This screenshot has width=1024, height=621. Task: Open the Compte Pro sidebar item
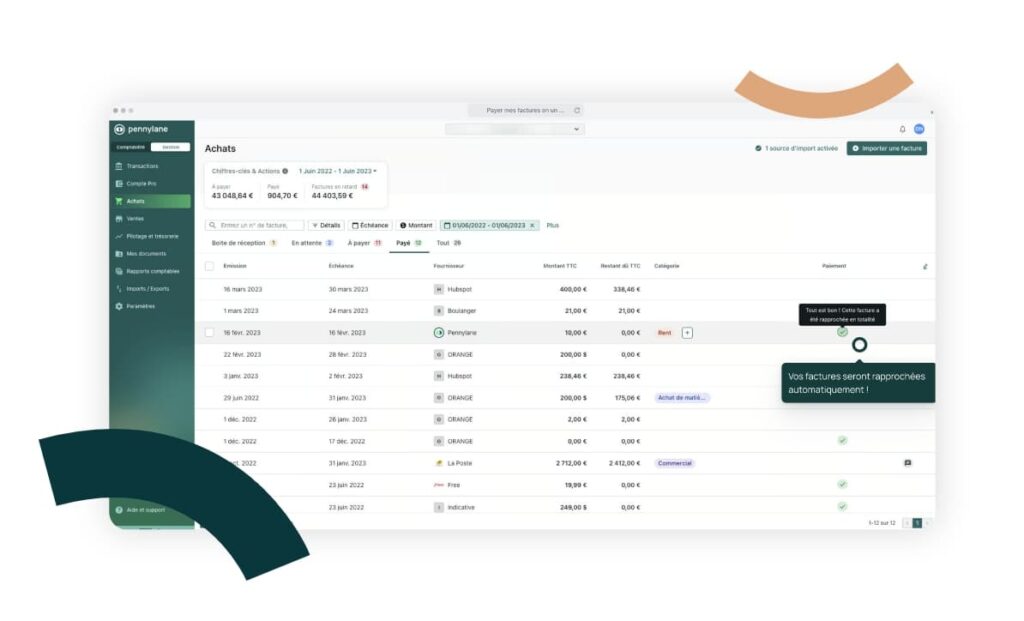point(140,184)
